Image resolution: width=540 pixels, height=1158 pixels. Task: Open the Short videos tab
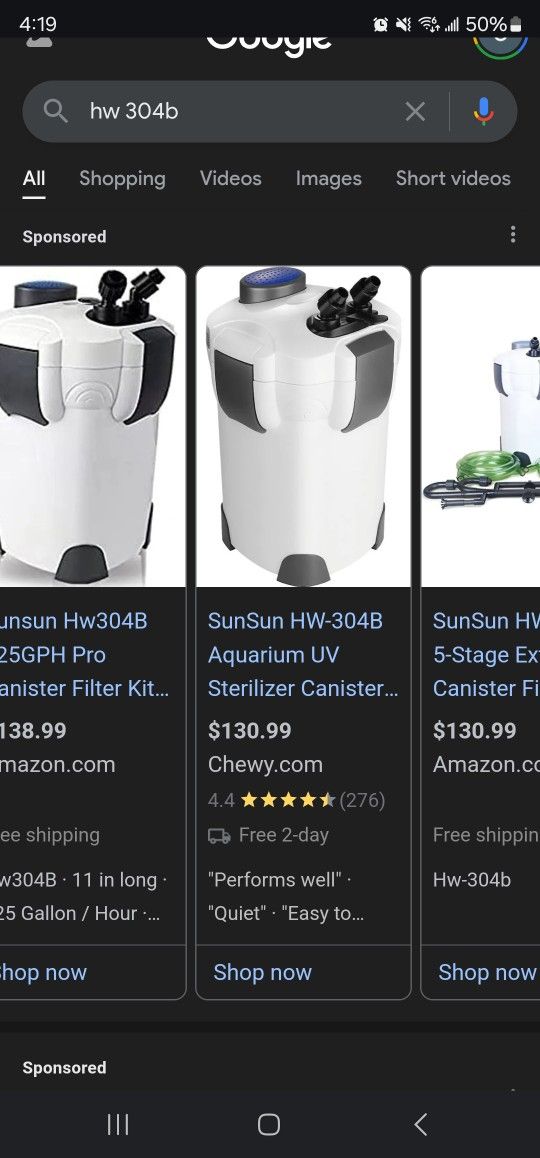(453, 178)
